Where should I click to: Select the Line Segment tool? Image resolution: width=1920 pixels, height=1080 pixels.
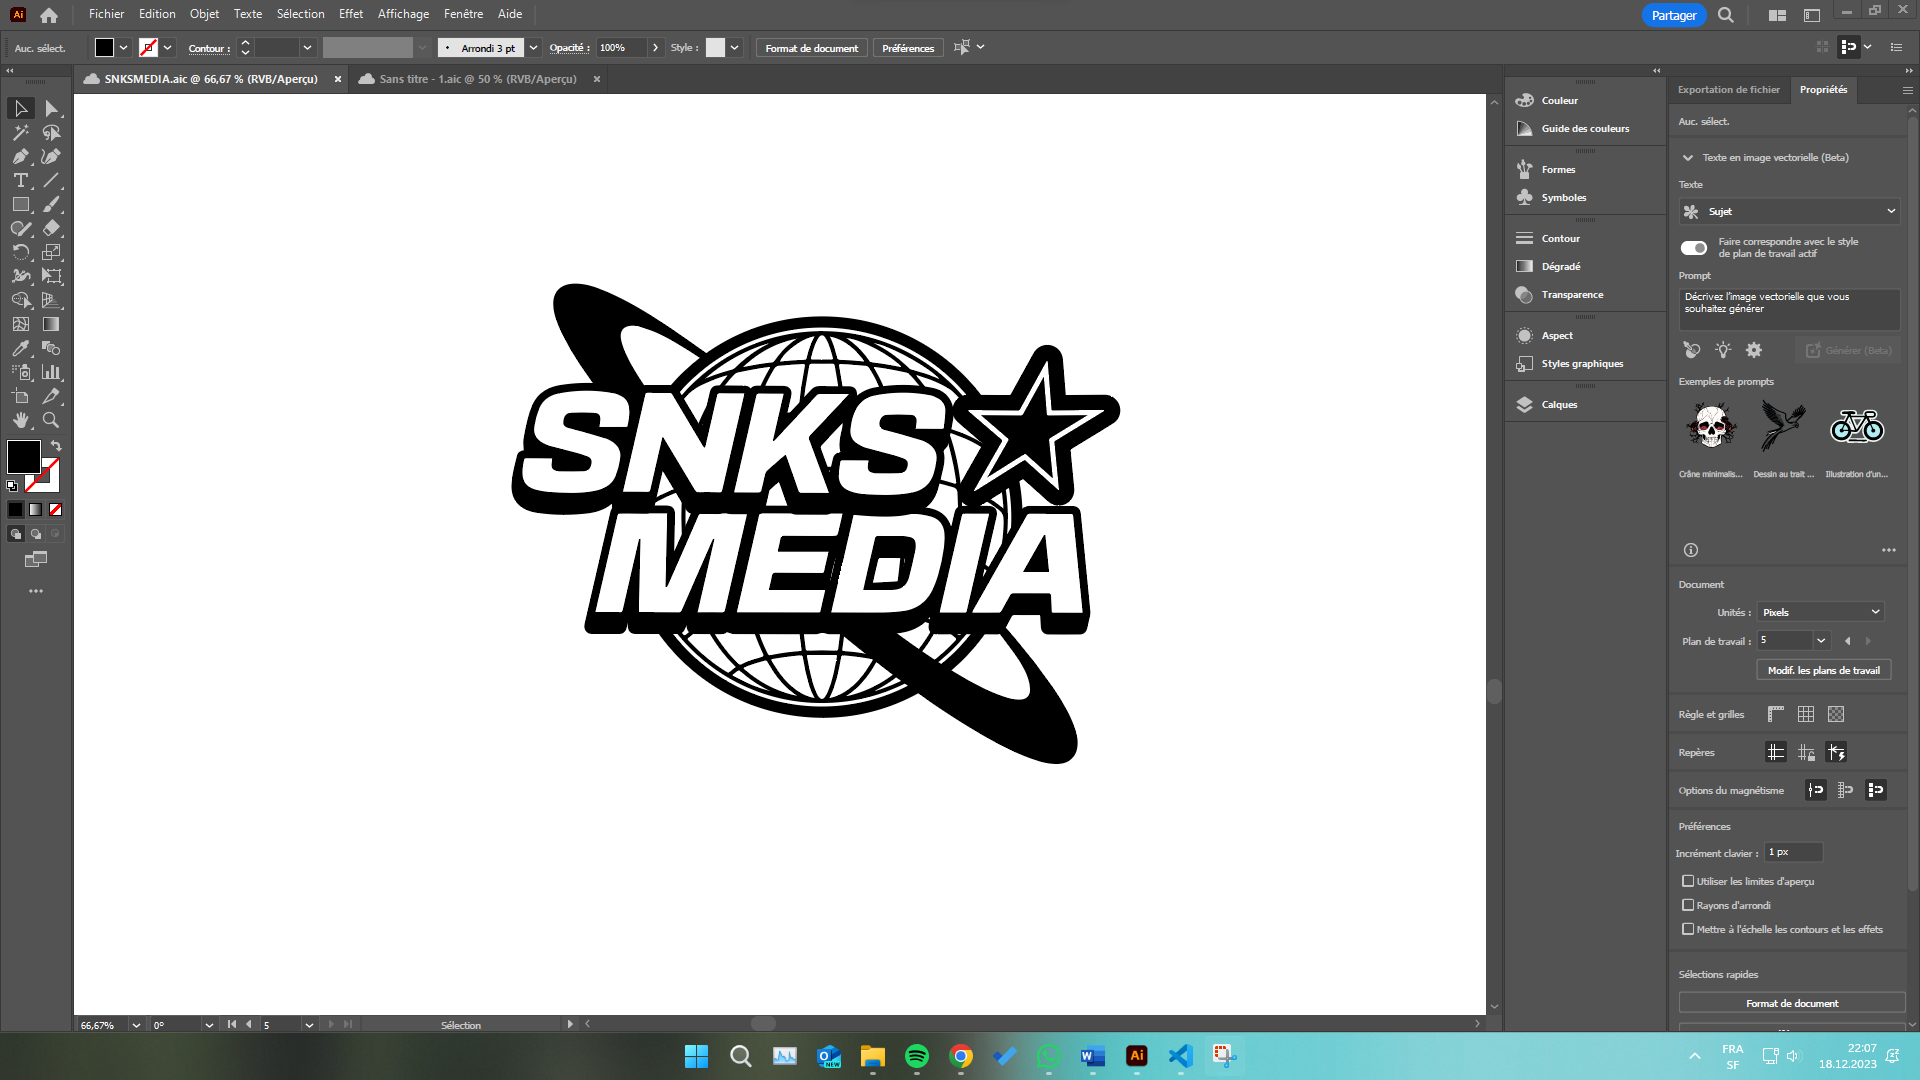tap(51, 180)
